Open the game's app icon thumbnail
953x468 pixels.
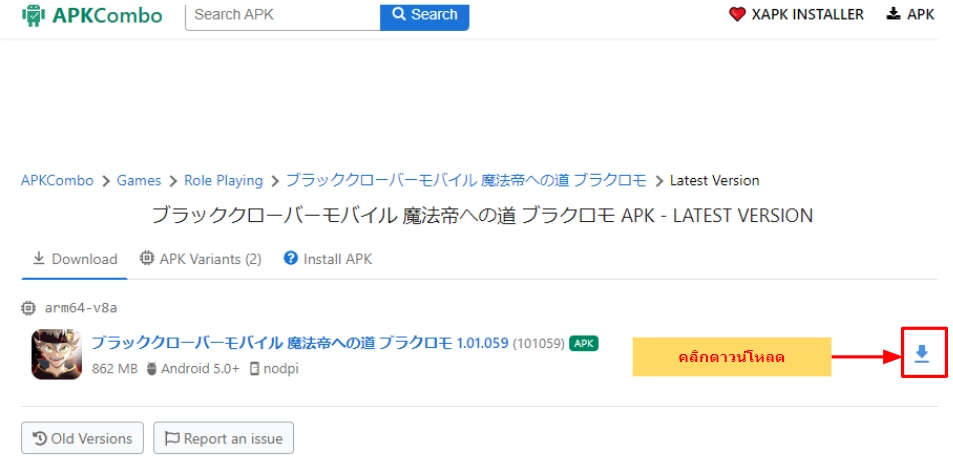(57, 354)
